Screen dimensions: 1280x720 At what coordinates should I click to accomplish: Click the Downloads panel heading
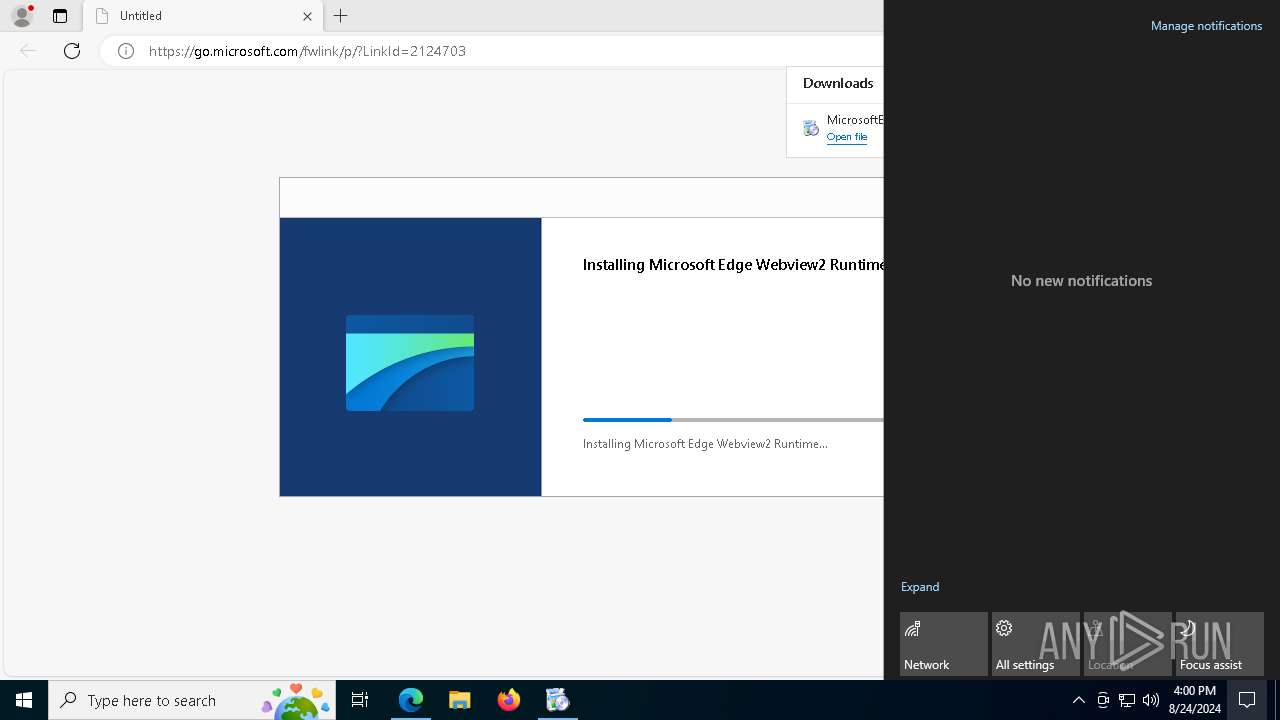pyautogui.click(x=838, y=83)
